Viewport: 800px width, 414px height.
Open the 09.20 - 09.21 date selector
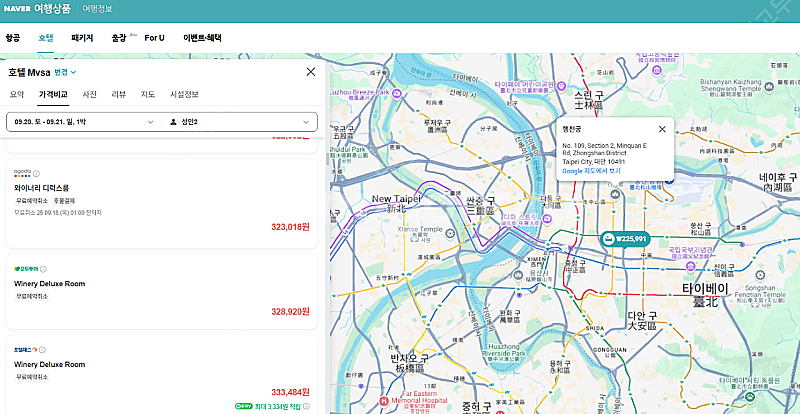pos(84,122)
